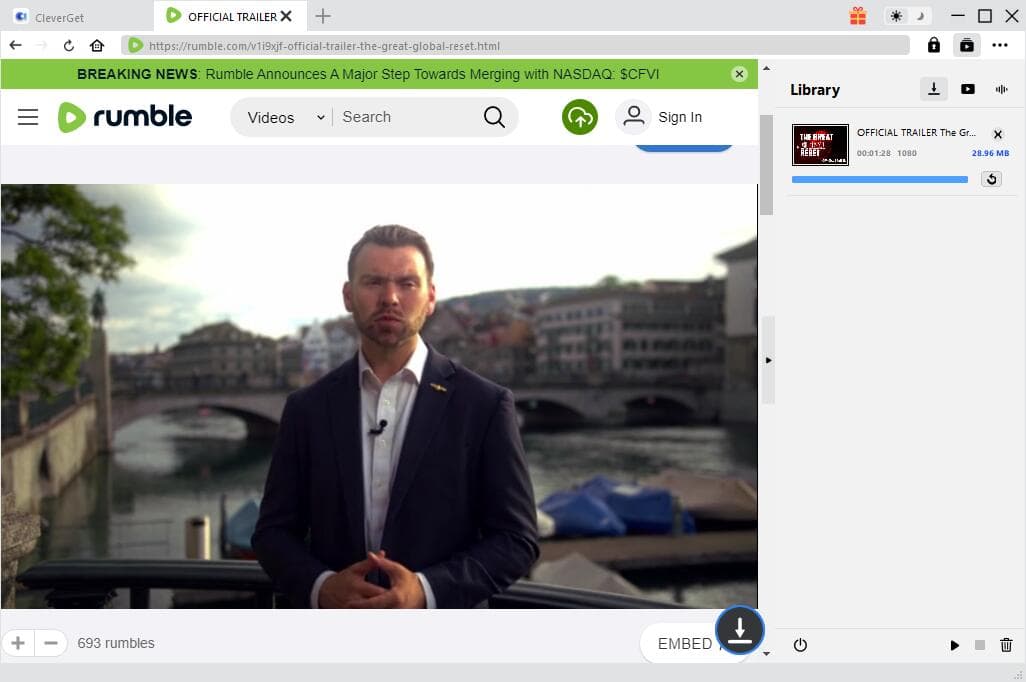The height and width of the screenshot is (682, 1026).
Task: Click the blue download progress bar
Action: [878, 179]
